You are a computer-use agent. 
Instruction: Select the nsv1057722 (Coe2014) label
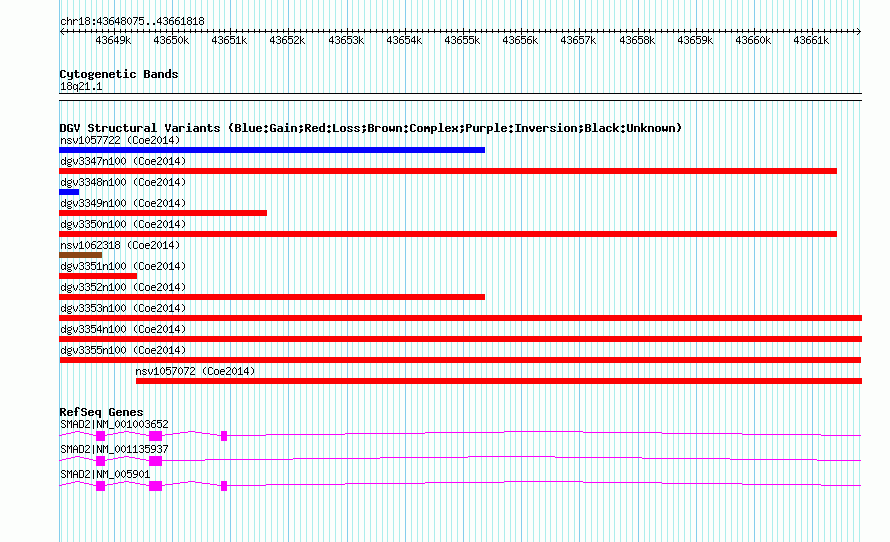click(120, 140)
